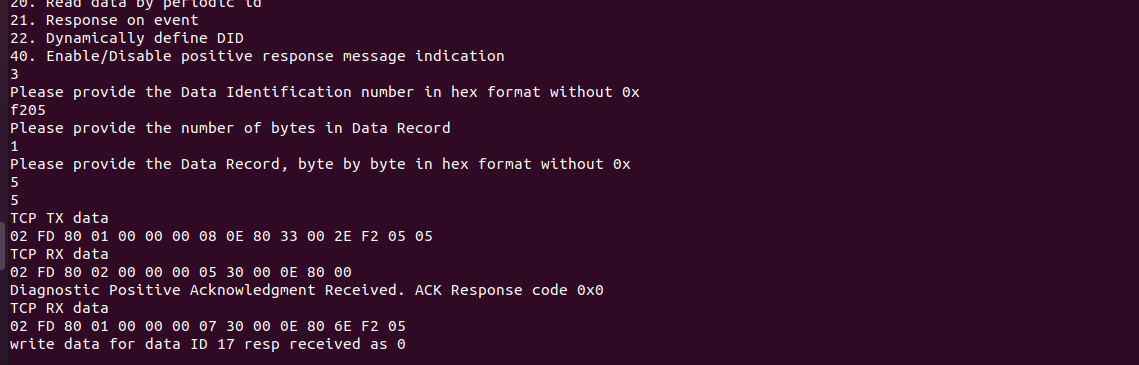Click the '6E' positive response byte
Image resolution: width=1139 pixels, height=365 pixels.
(342, 326)
